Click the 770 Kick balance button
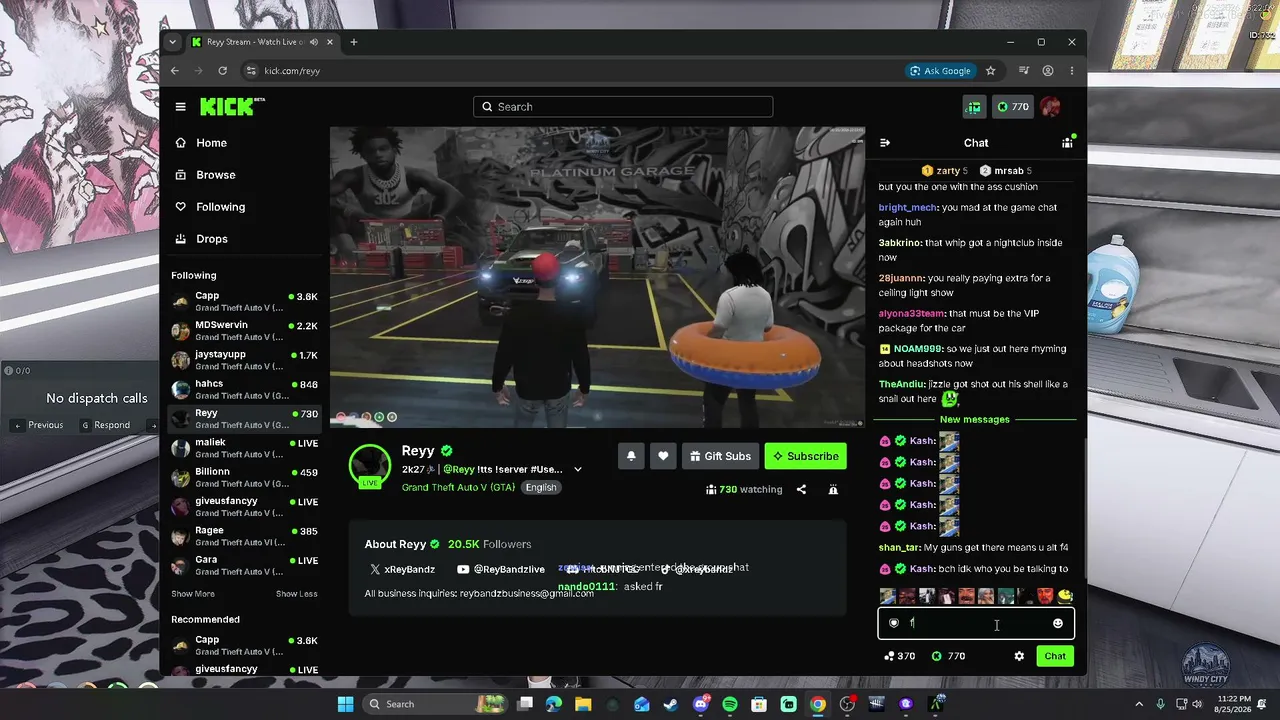Image resolution: width=1280 pixels, height=720 pixels. click(1012, 107)
